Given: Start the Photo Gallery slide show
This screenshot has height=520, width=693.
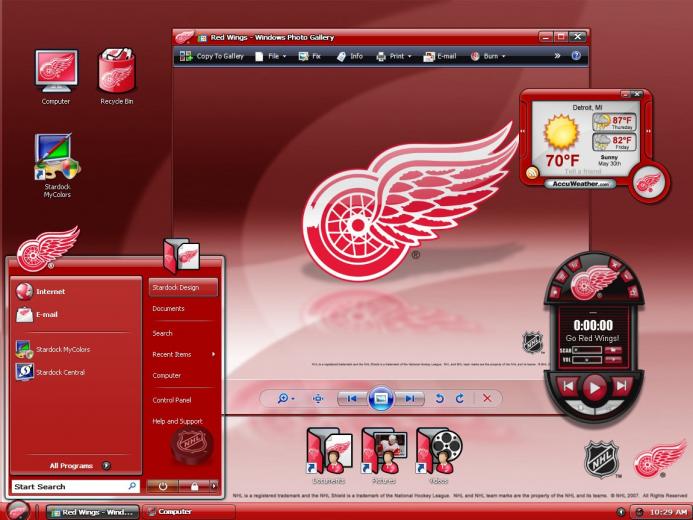Looking at the screenshot, I should pos(381,398).
